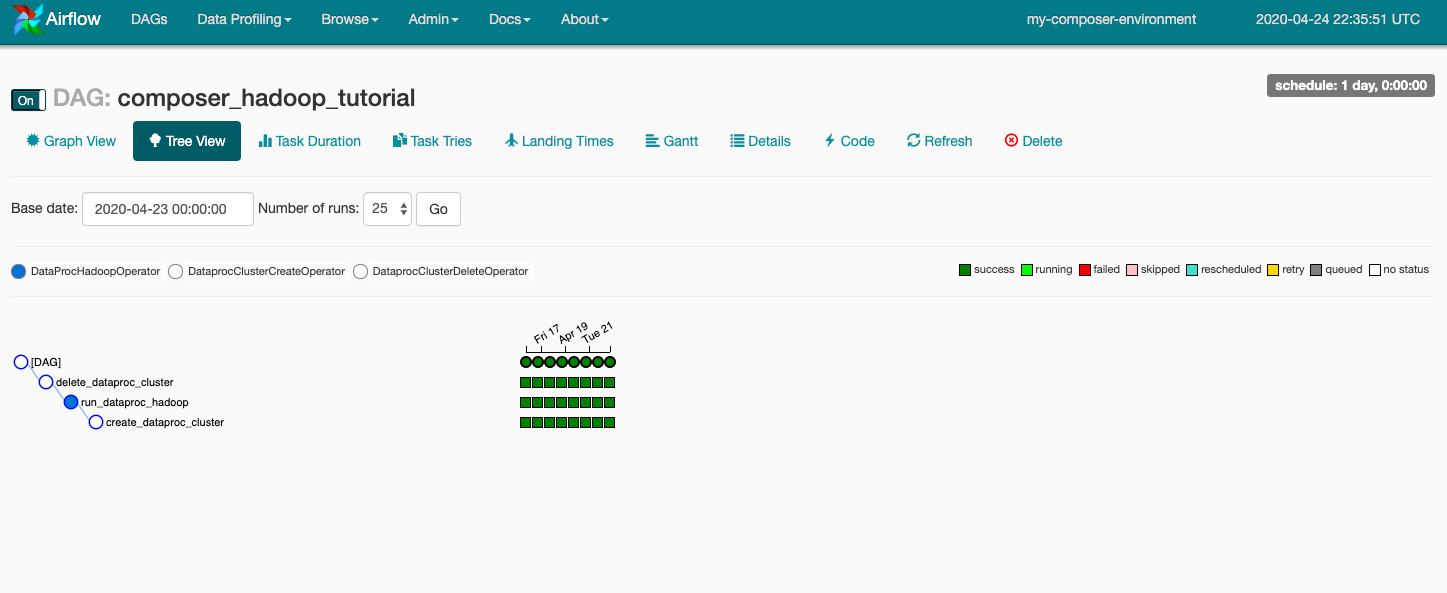Collapse the delete_dataproc_cluster tree node

pyautogui.click(x=46, y=382)
